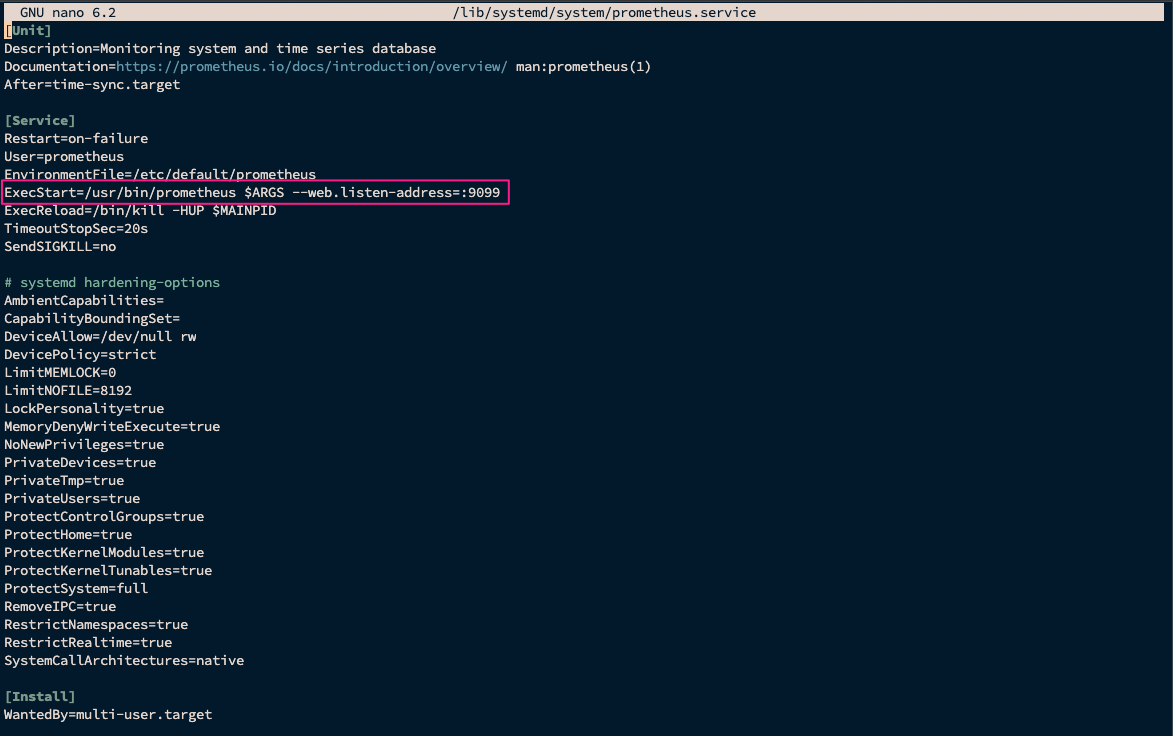Click the SendSIGKILL=no line
This screenshot has height=736, width=1173.
tap(60, 247)
